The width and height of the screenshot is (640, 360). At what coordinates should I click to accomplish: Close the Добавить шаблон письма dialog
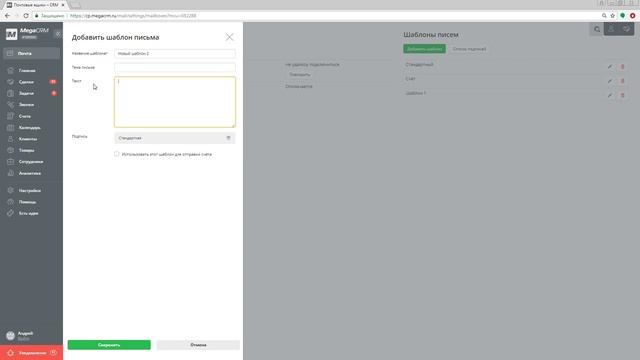click(x=229, y=37)
